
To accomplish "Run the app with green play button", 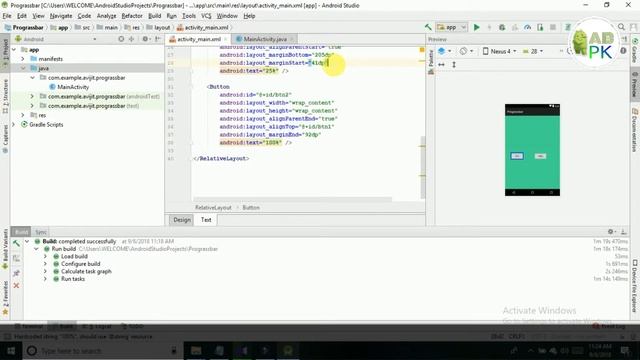I will 476,27.
